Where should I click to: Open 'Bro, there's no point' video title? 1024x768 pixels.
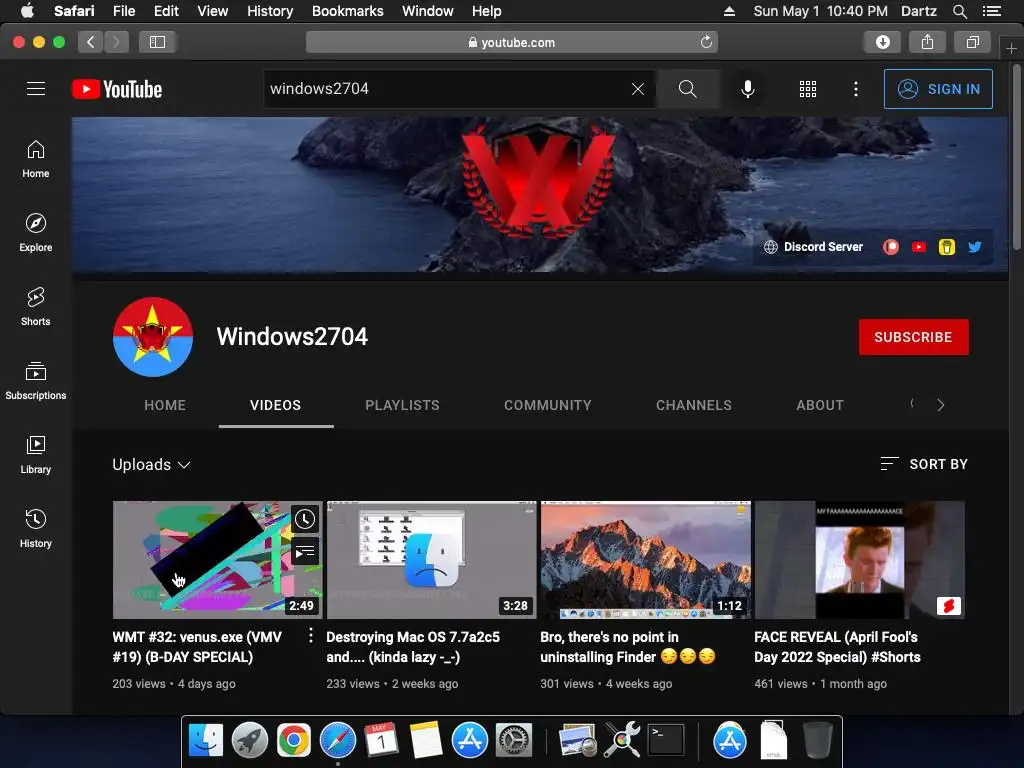pyautogui.click(x=628, y=647)
